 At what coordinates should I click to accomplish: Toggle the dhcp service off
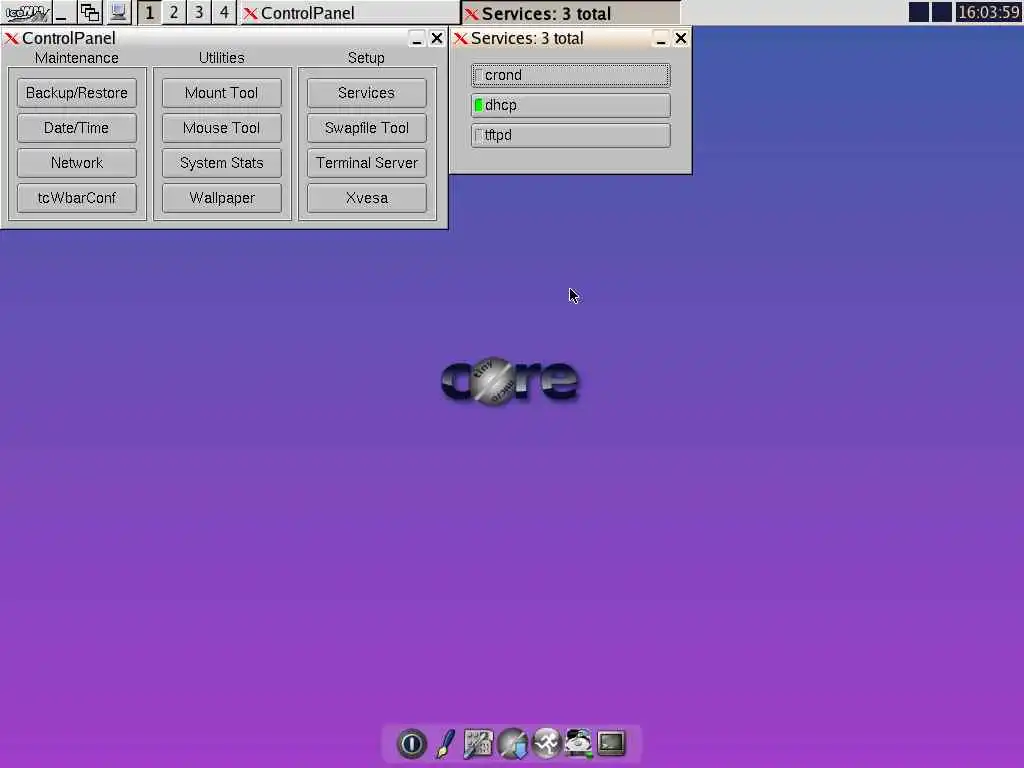click(x=571, y=105)
